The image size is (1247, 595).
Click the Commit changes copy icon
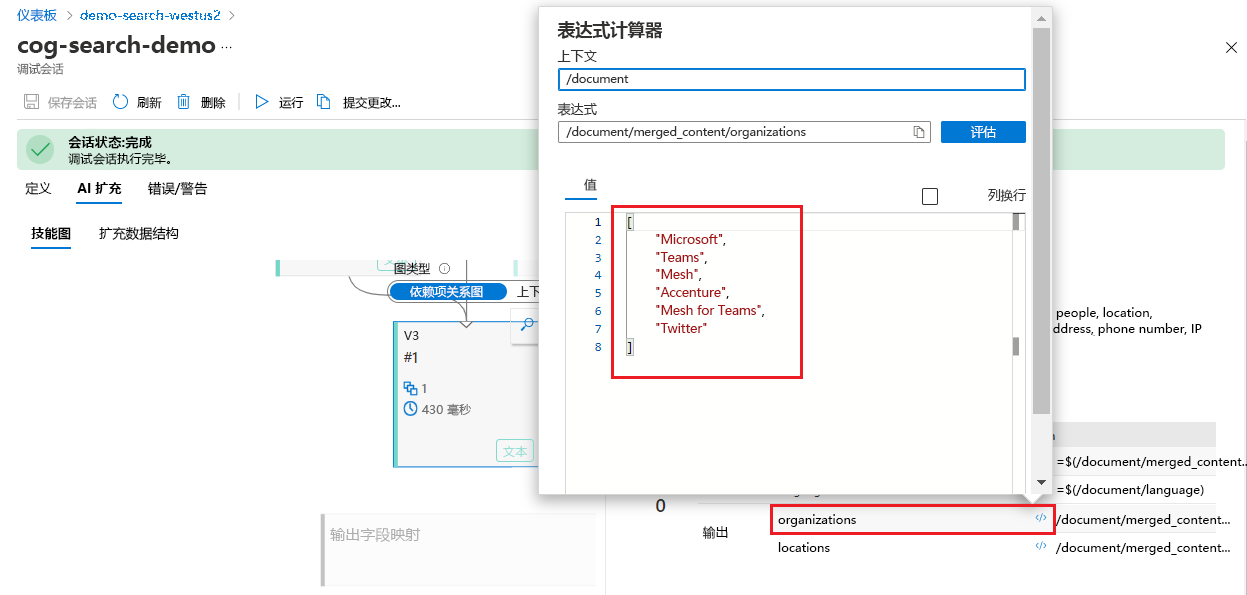(x=324, y=102)
